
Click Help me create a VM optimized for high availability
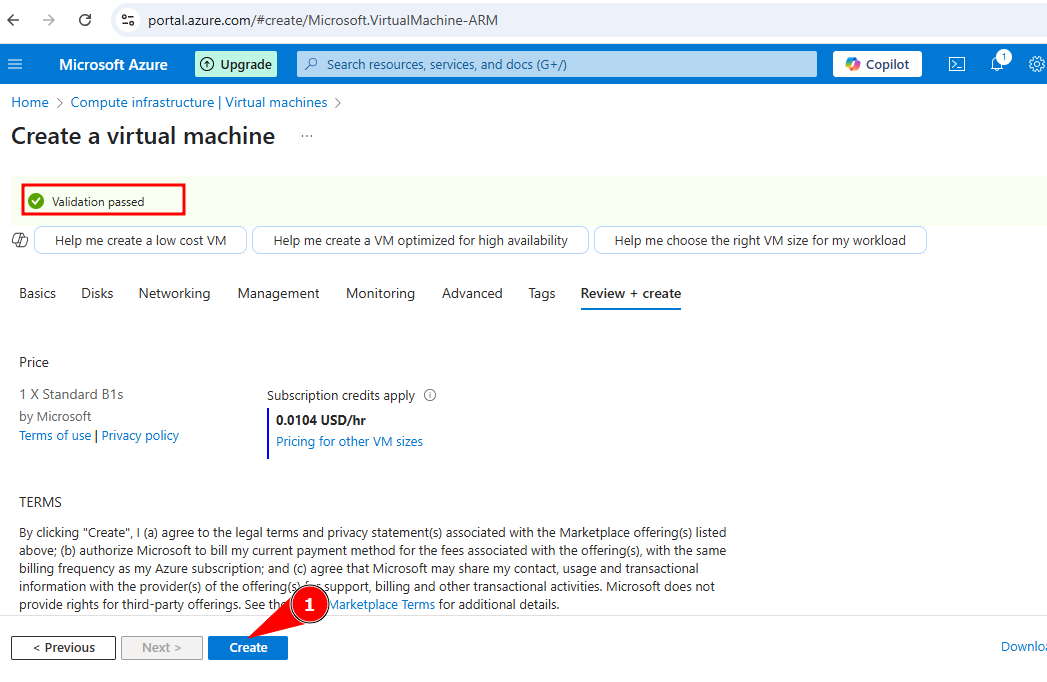click(x=420, y=240)
